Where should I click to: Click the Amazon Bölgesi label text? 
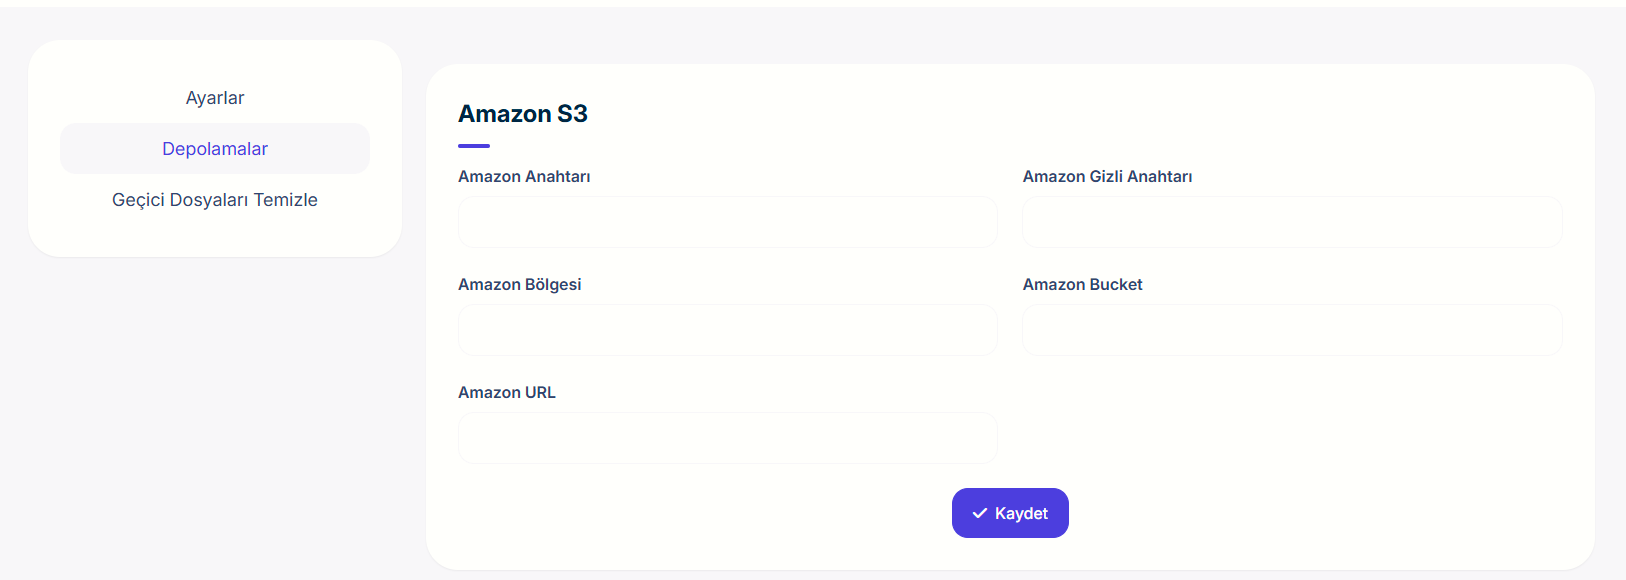[519, 285]
